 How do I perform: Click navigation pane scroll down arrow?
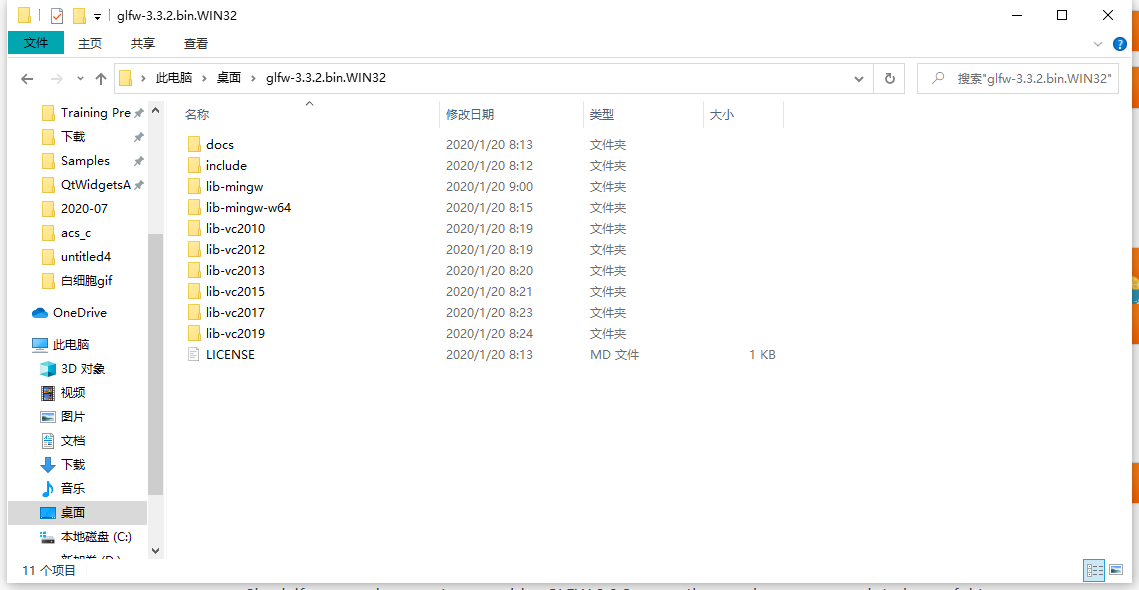point(155,551)
